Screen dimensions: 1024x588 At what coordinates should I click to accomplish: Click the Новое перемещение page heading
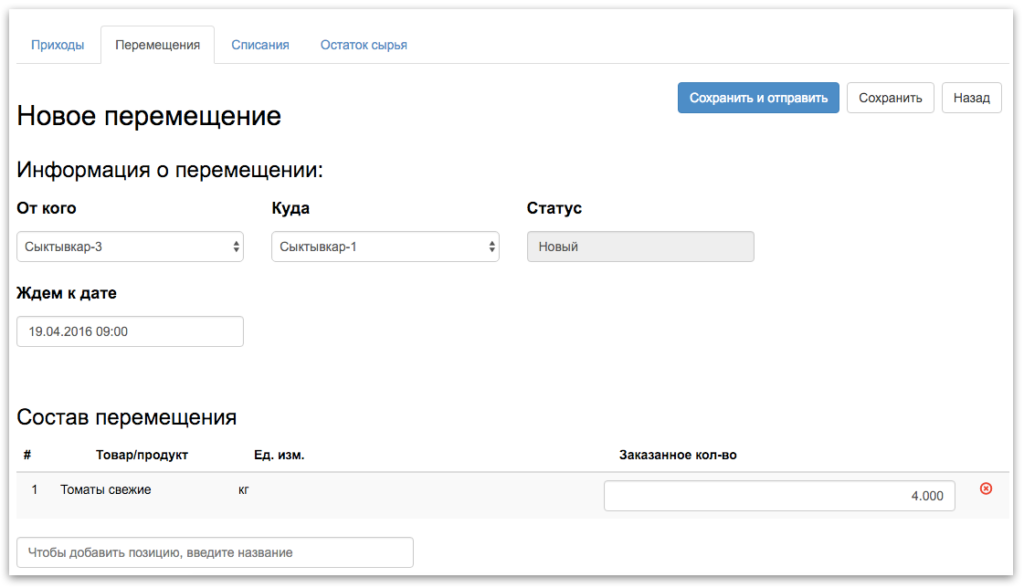pos(149,116)
